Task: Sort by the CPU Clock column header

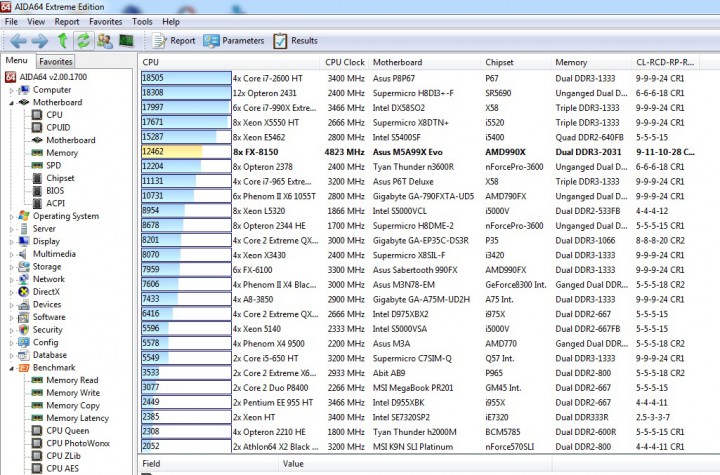Action: point(344,62)
